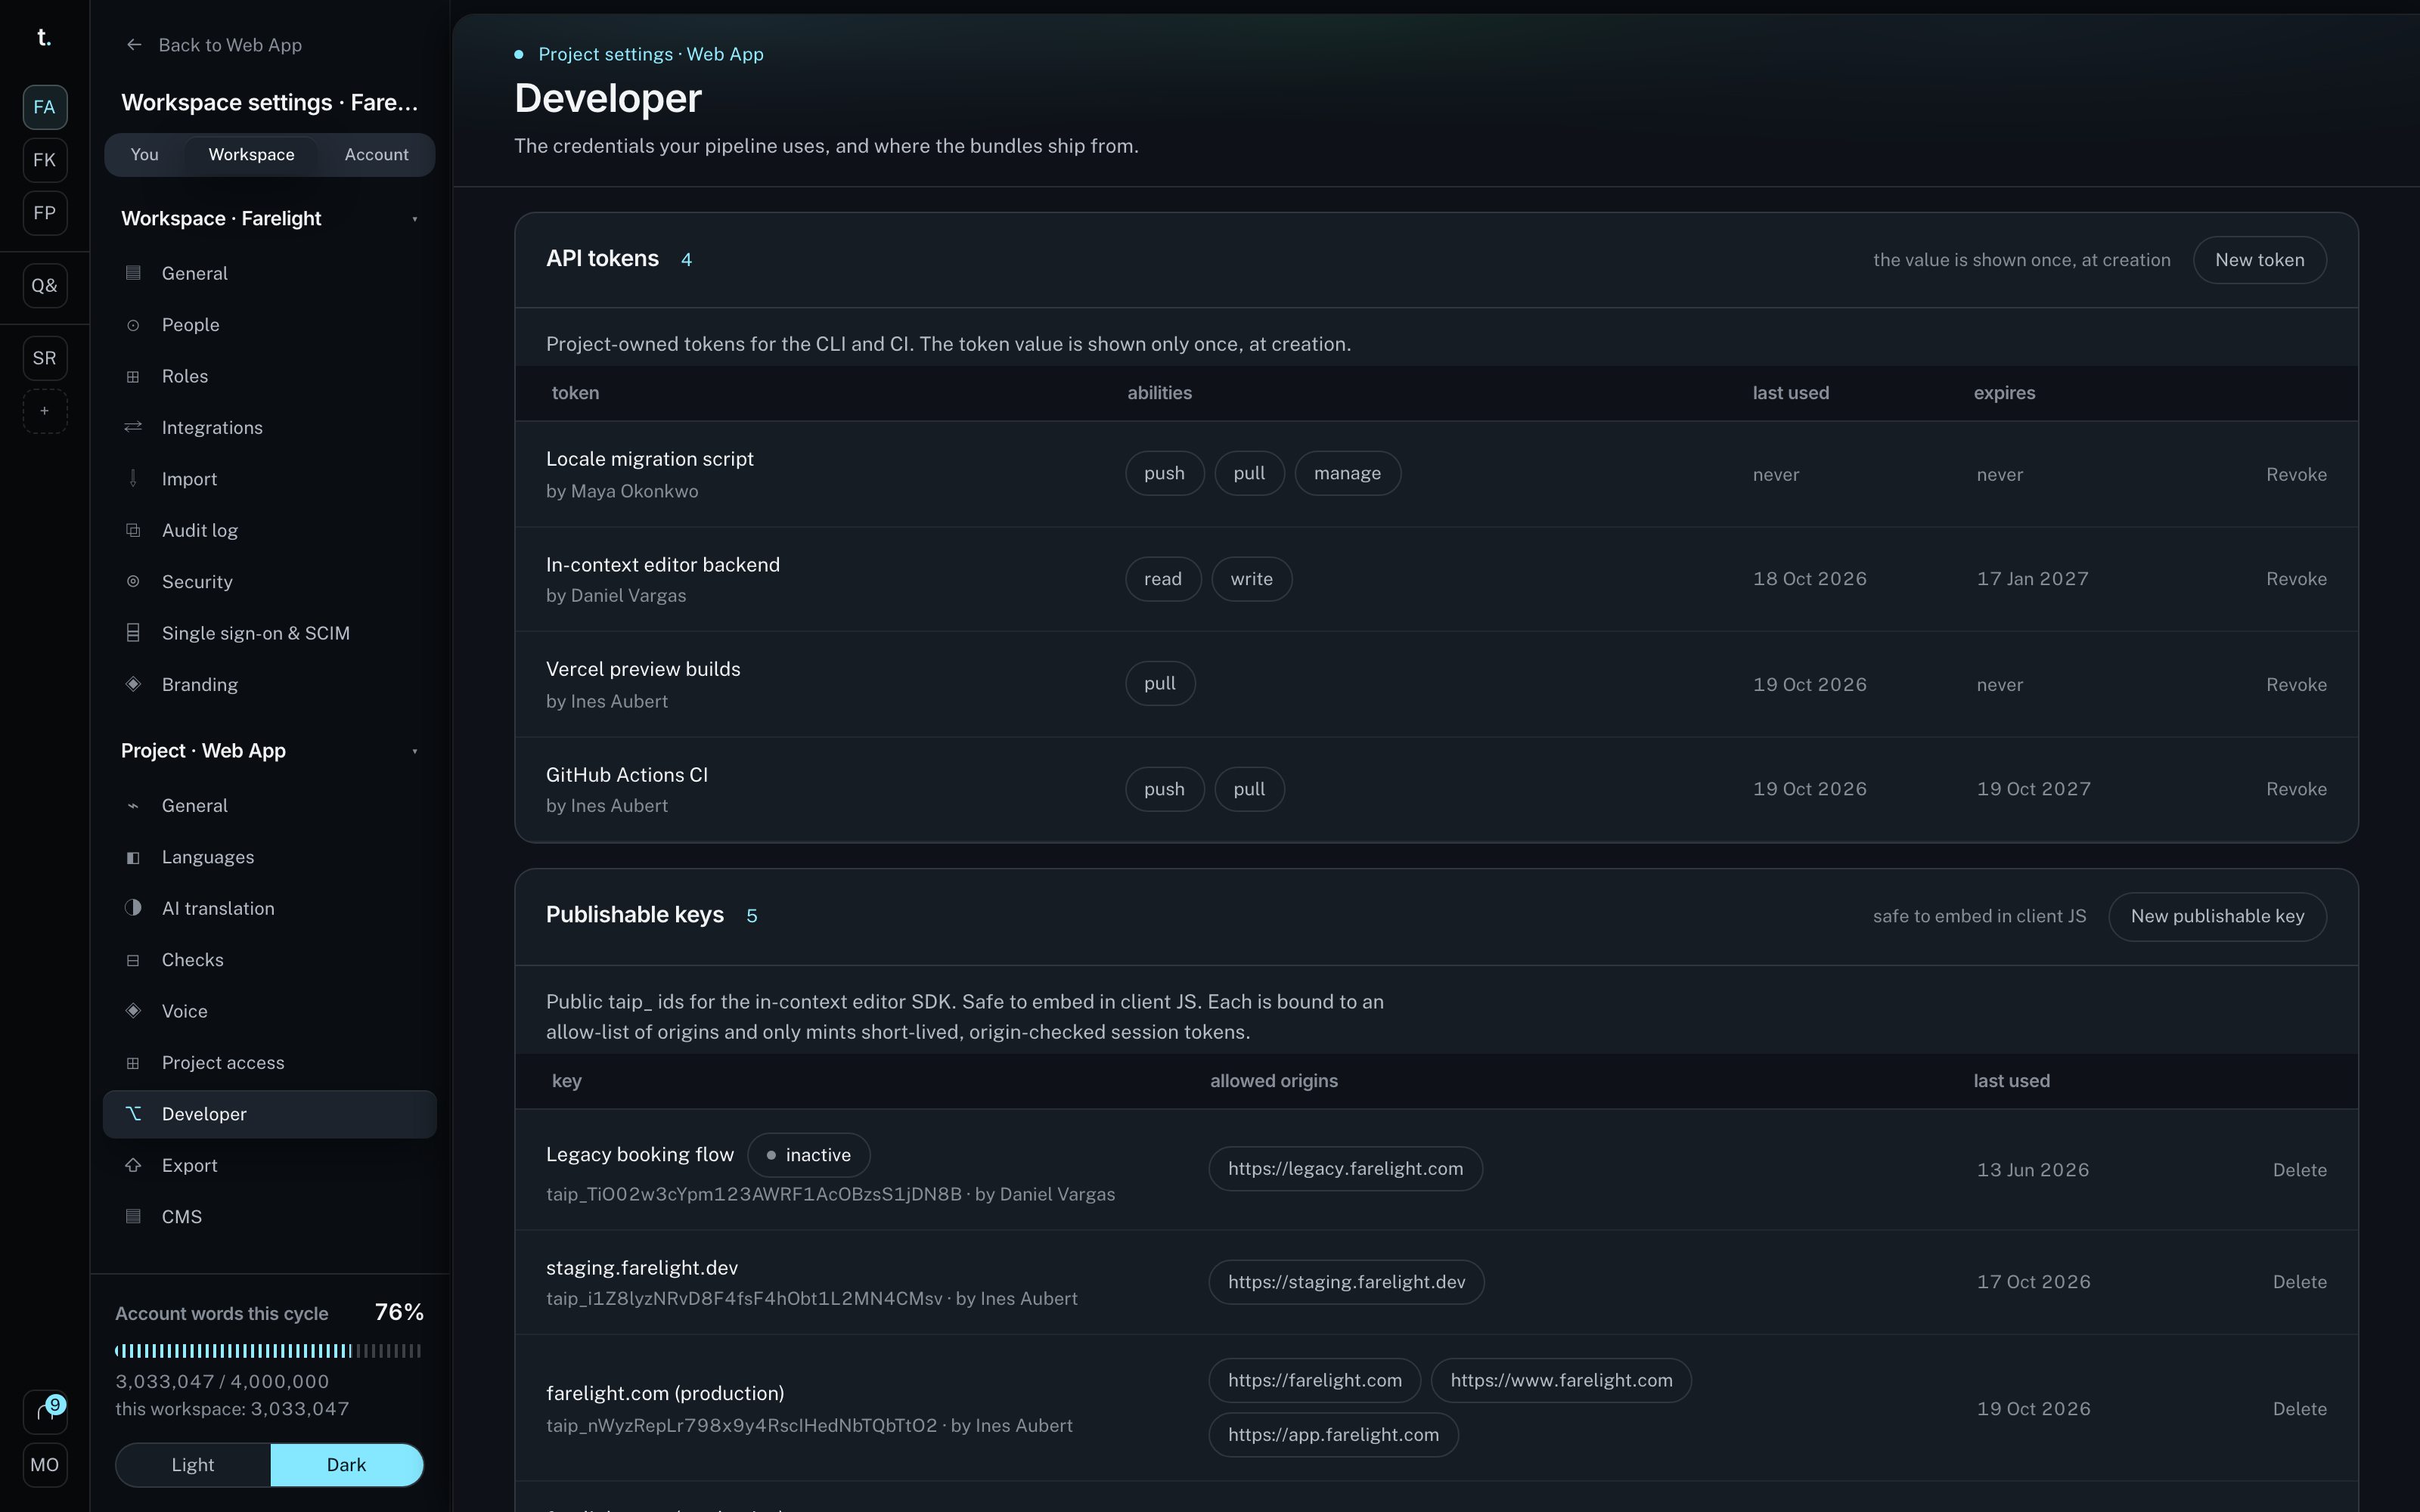Open notifications bell with badge 9
Screen dimensions: 2420x1512
[x=45, y=1412]
